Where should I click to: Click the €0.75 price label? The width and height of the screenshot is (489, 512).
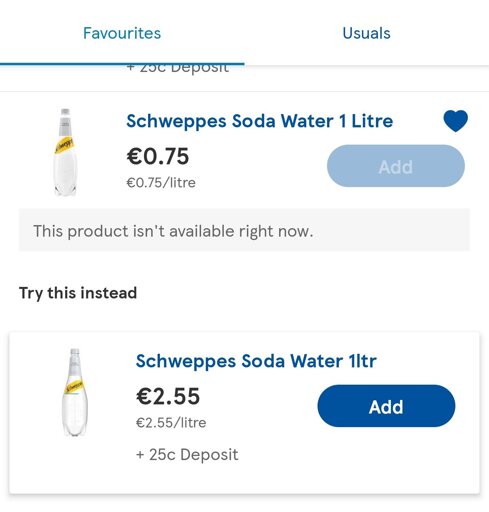158,156
